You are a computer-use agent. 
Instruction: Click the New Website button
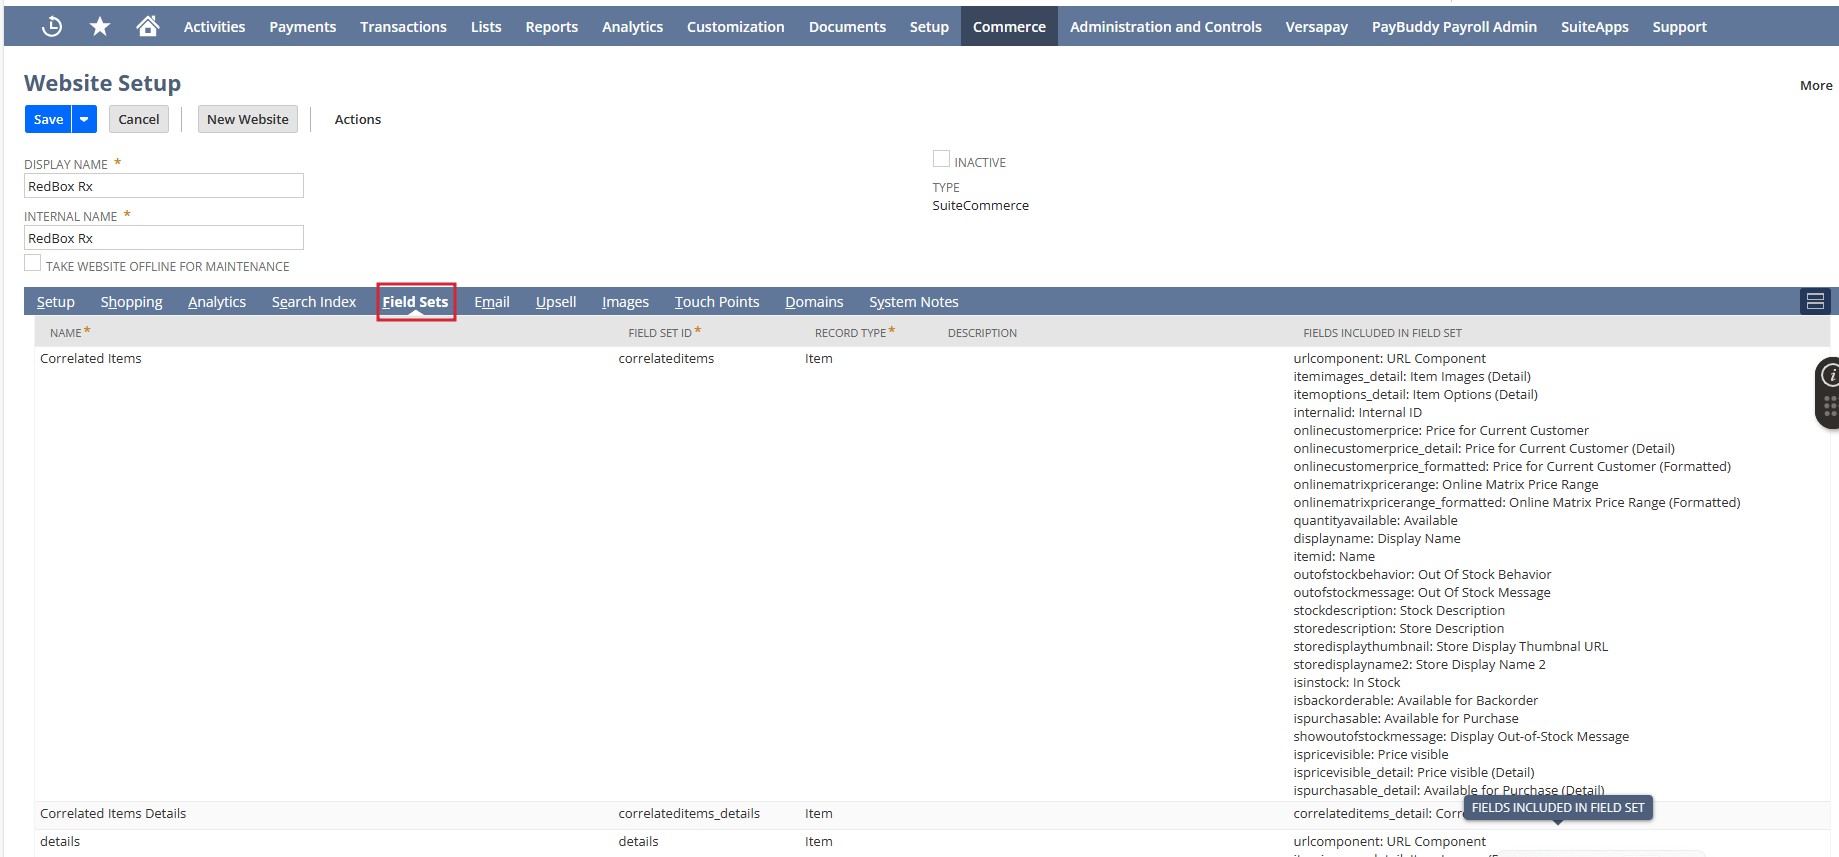coord(247,119)
